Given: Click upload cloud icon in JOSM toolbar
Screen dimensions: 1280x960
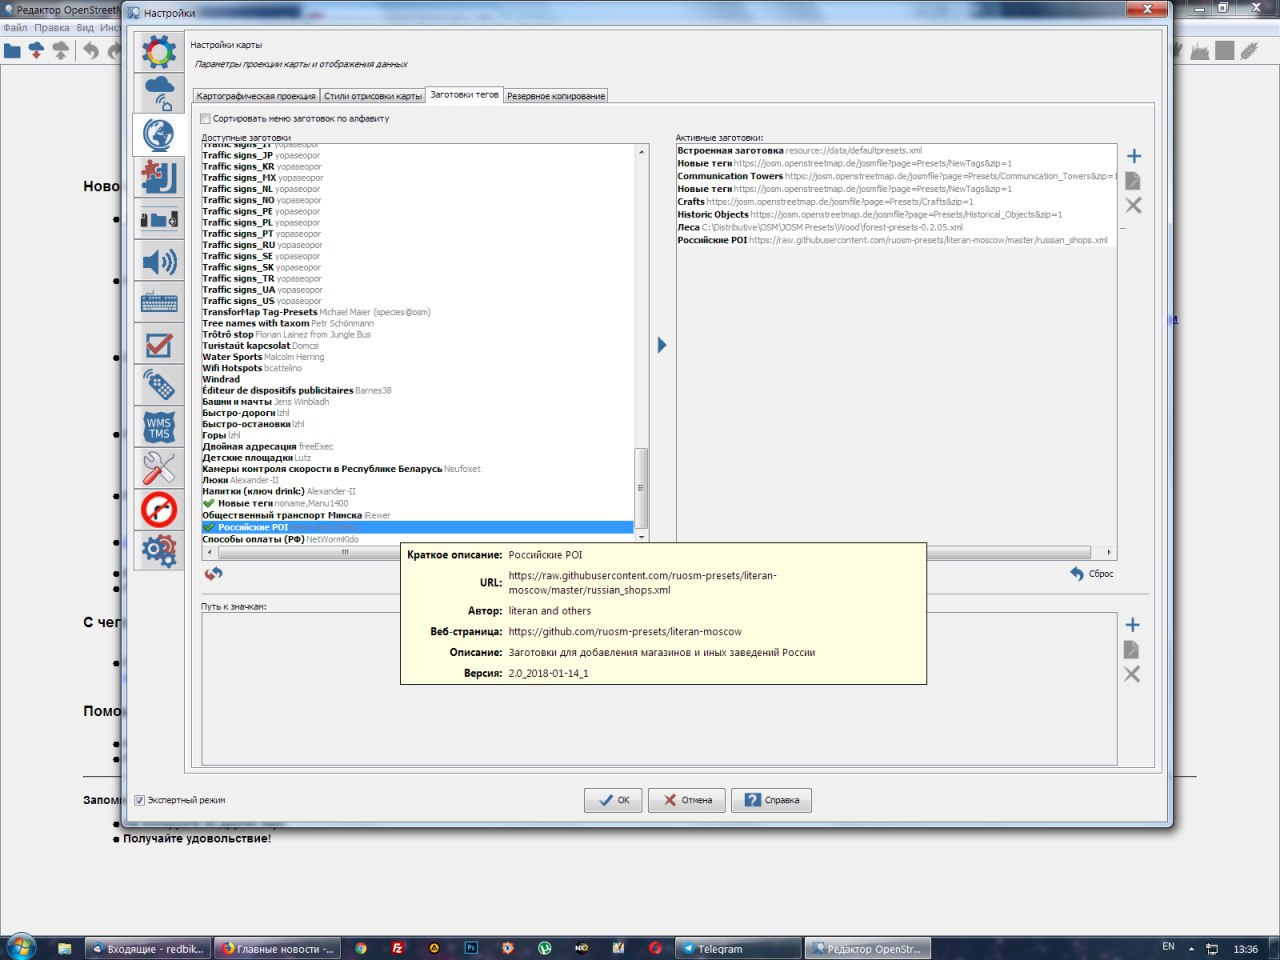Looking at the screenshot, I should pyautogui.click(x=61, y=50).
